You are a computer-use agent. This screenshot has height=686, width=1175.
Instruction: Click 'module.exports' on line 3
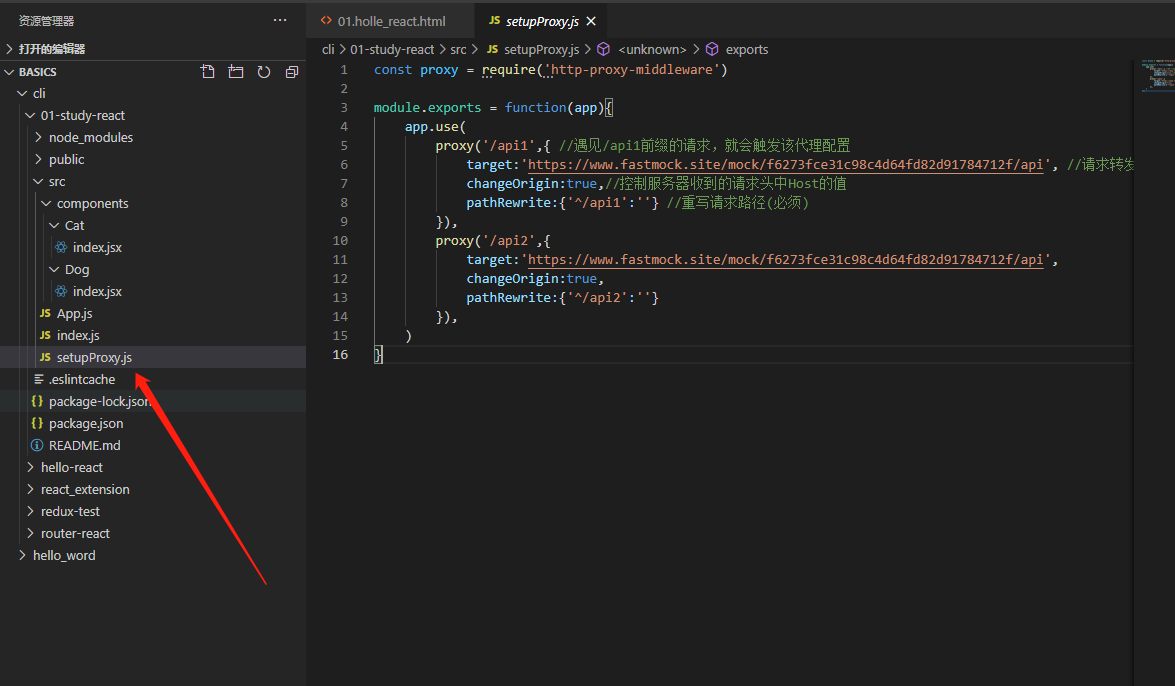[x=427, y=107]
